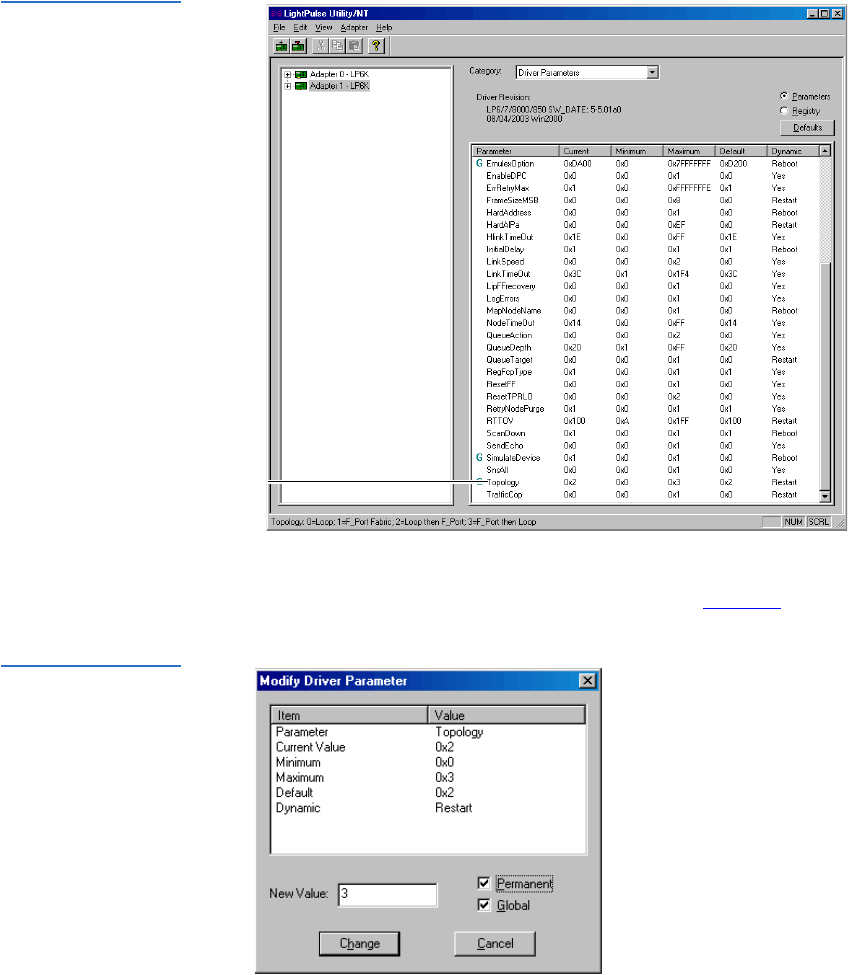This screenshot has width=848, height=975.
Task: Click the Adapter 0 board icon
Action: pyautogui.click(x=301, y=75)
